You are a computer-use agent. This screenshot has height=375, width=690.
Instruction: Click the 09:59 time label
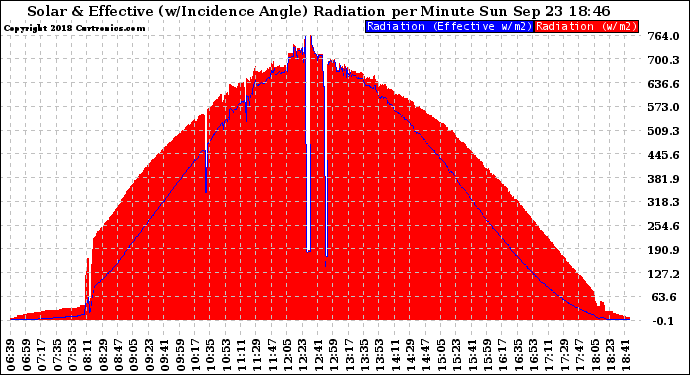[x=180, y=355]
